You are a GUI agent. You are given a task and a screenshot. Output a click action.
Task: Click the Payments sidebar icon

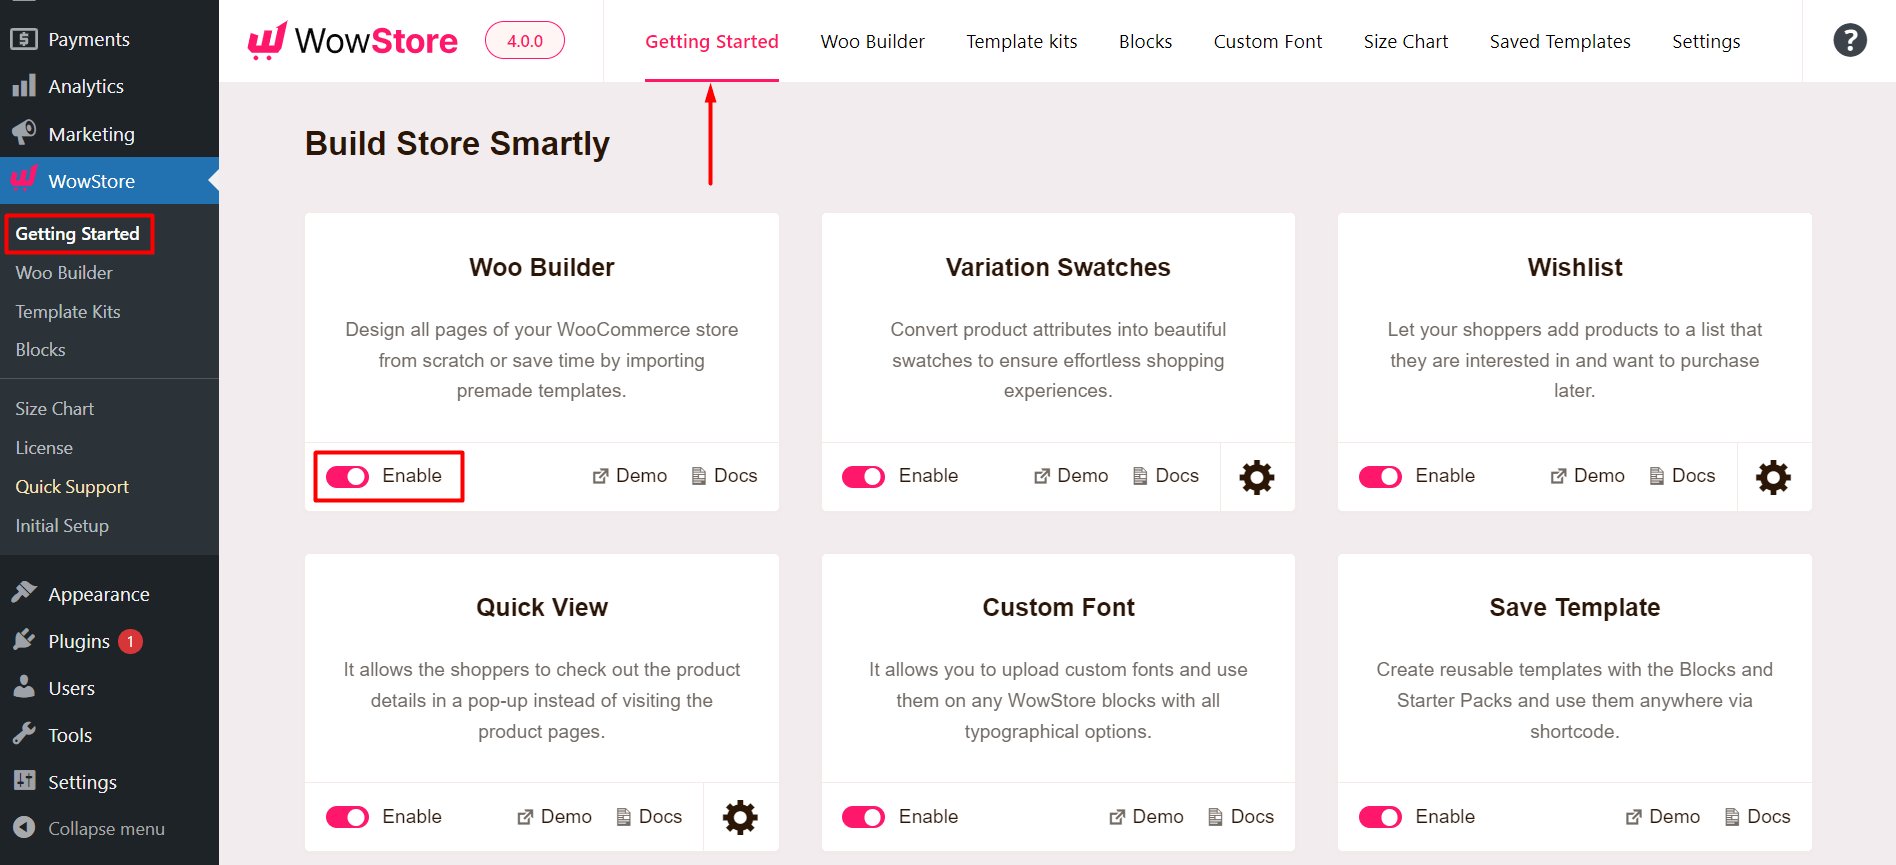24,39
